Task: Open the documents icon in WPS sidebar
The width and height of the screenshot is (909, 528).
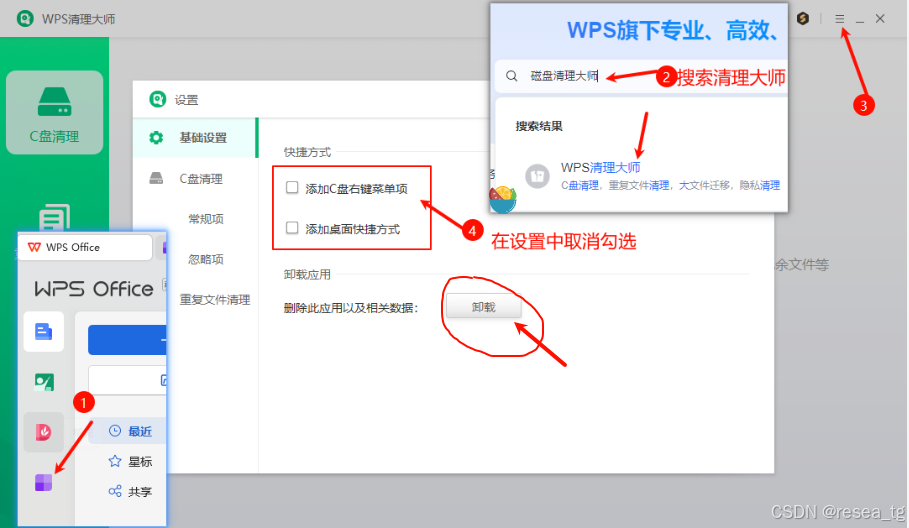Action: (x=43, y=332)
